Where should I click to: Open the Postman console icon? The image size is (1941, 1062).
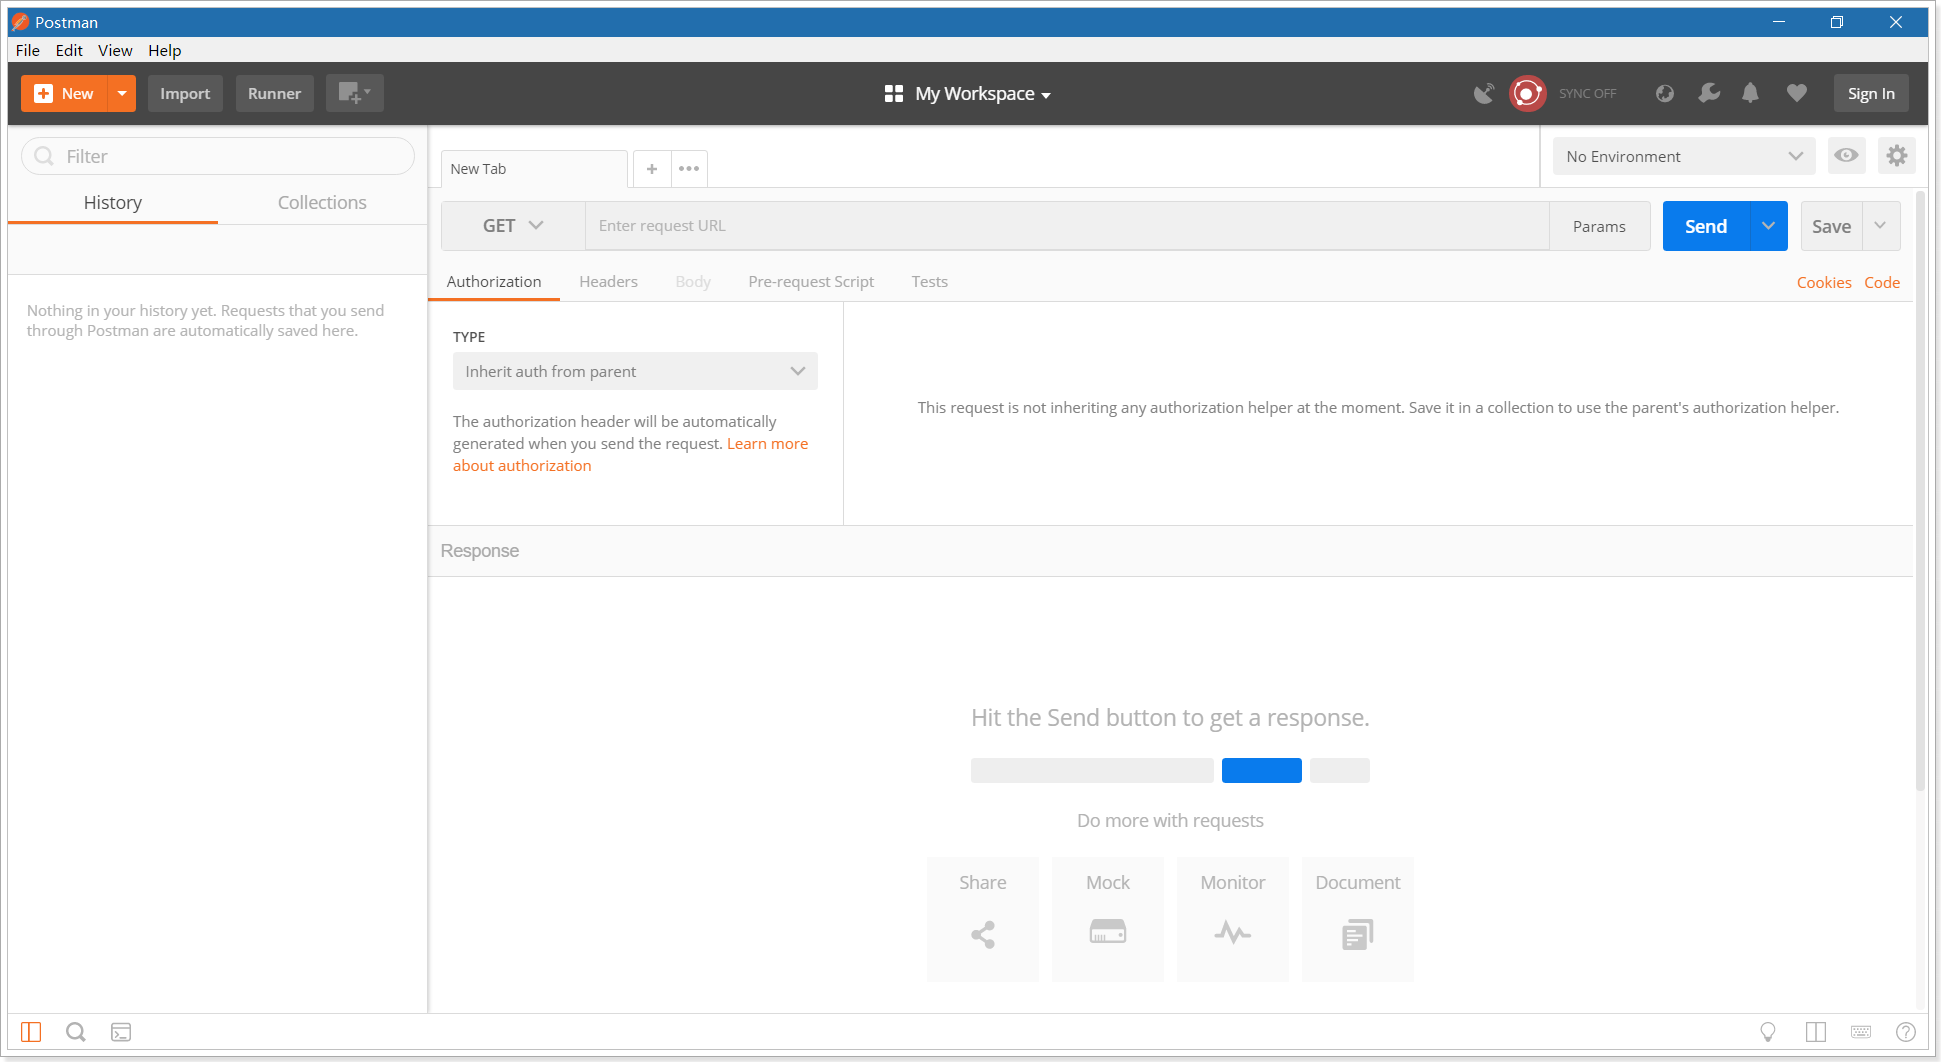pos(121,1032)
